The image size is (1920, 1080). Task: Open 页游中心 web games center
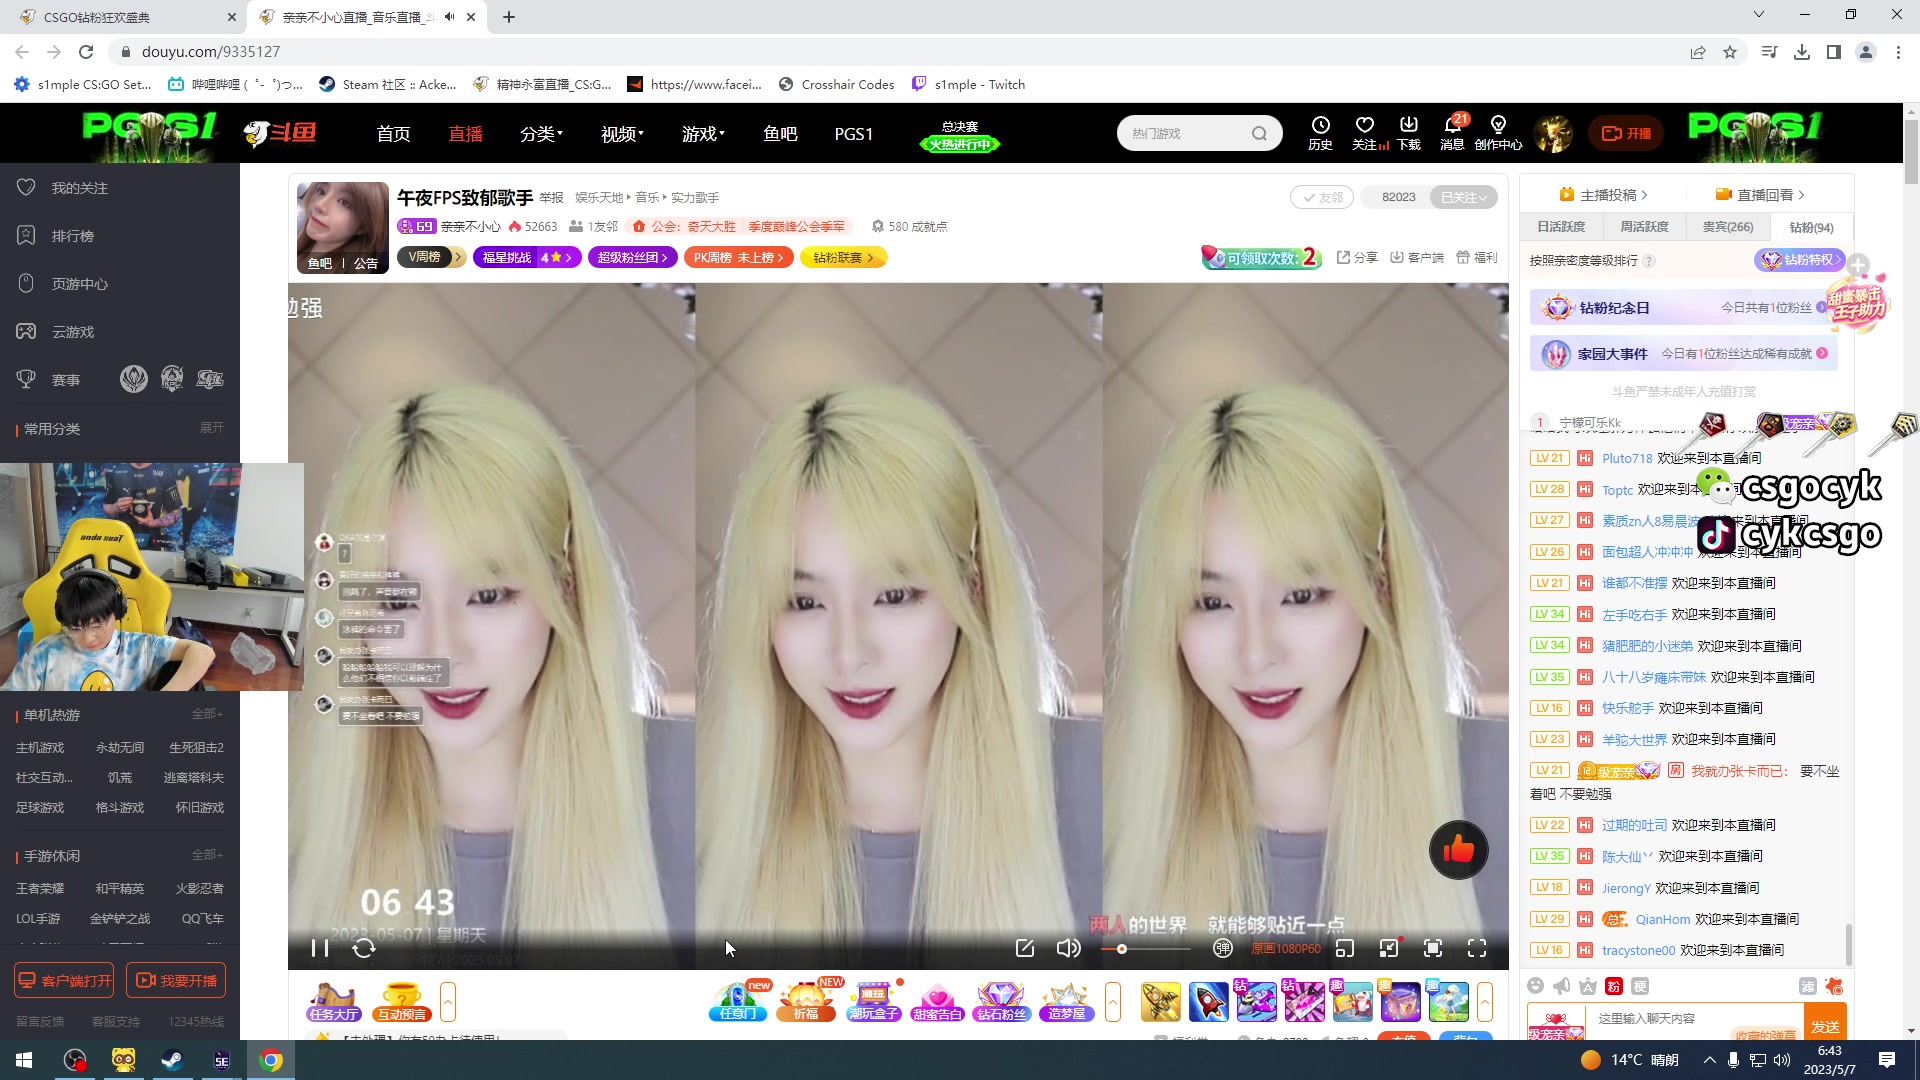point(80,284)
